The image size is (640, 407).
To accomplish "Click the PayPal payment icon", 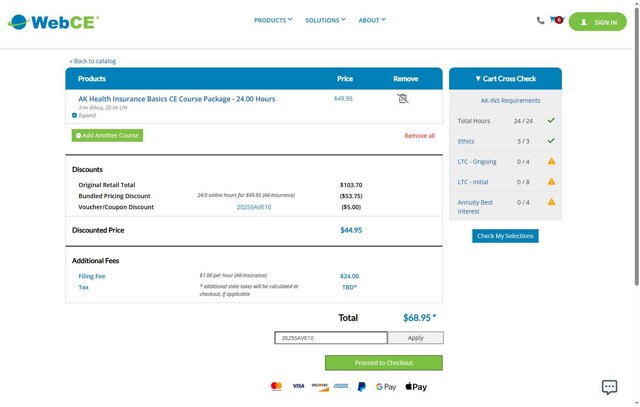I will pos(361,386).
